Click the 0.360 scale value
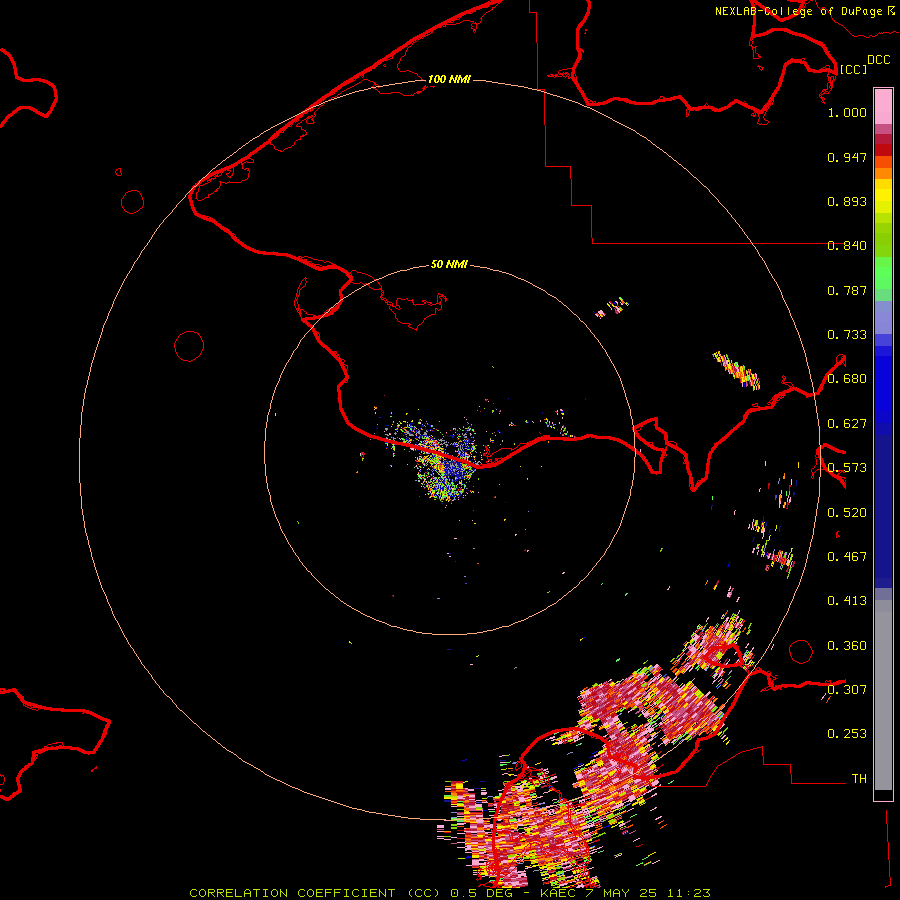 point(847,646)
